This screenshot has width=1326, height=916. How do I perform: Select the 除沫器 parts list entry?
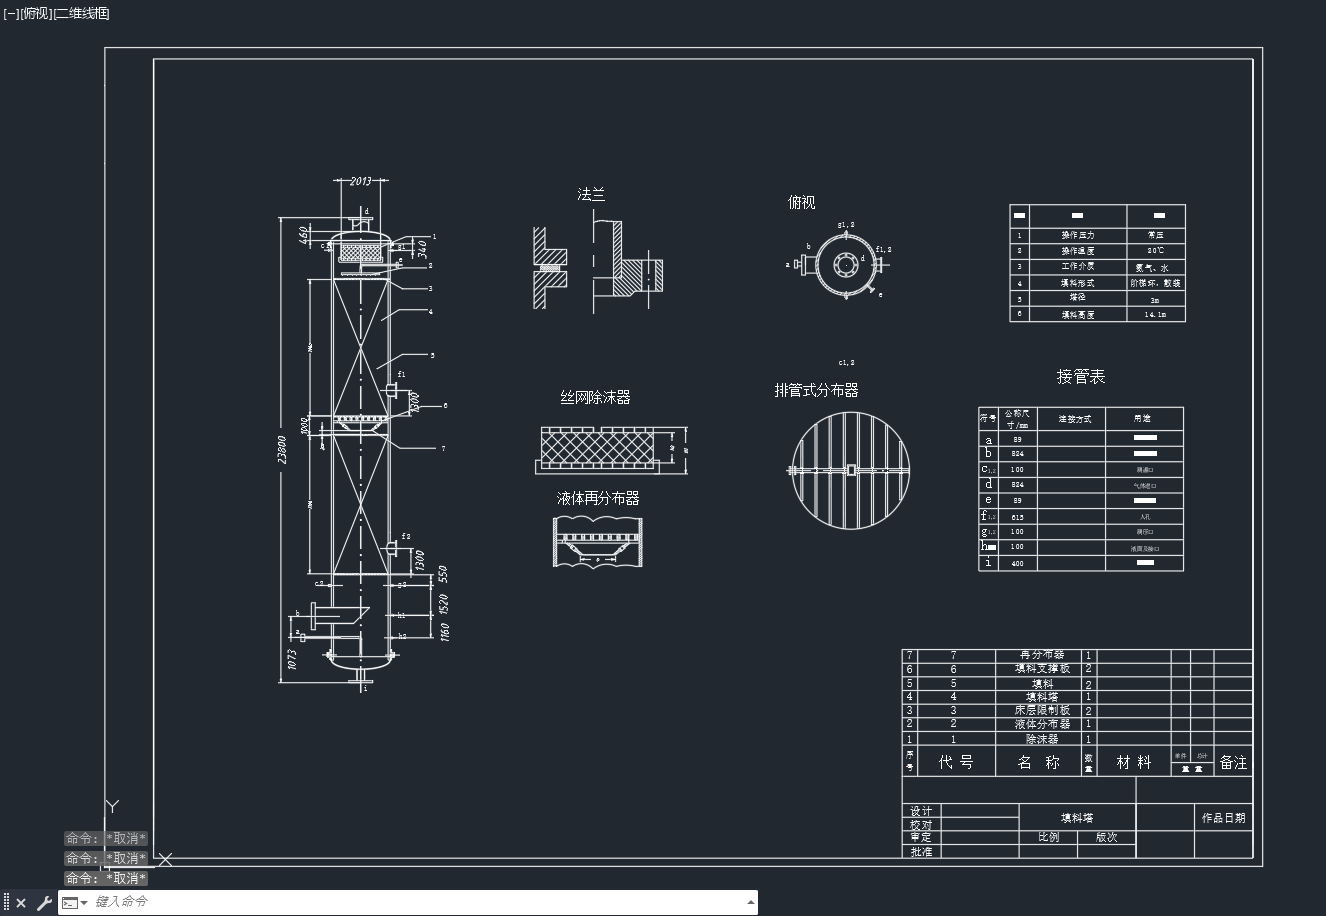click(x=1042, y=739)
